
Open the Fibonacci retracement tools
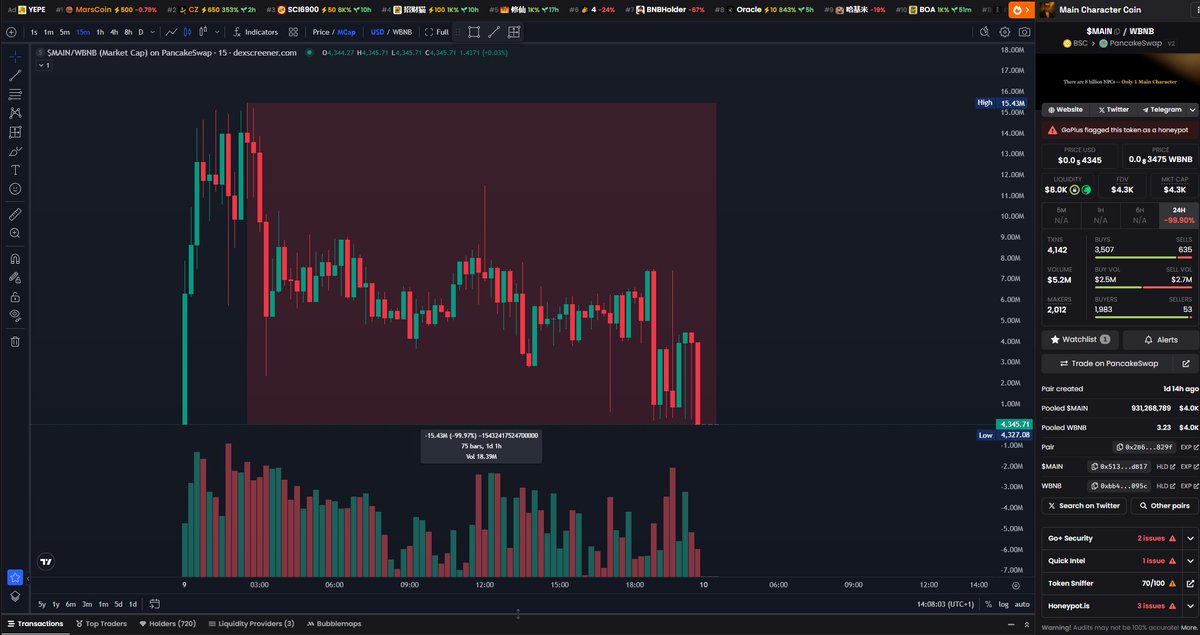coord(15,95)
